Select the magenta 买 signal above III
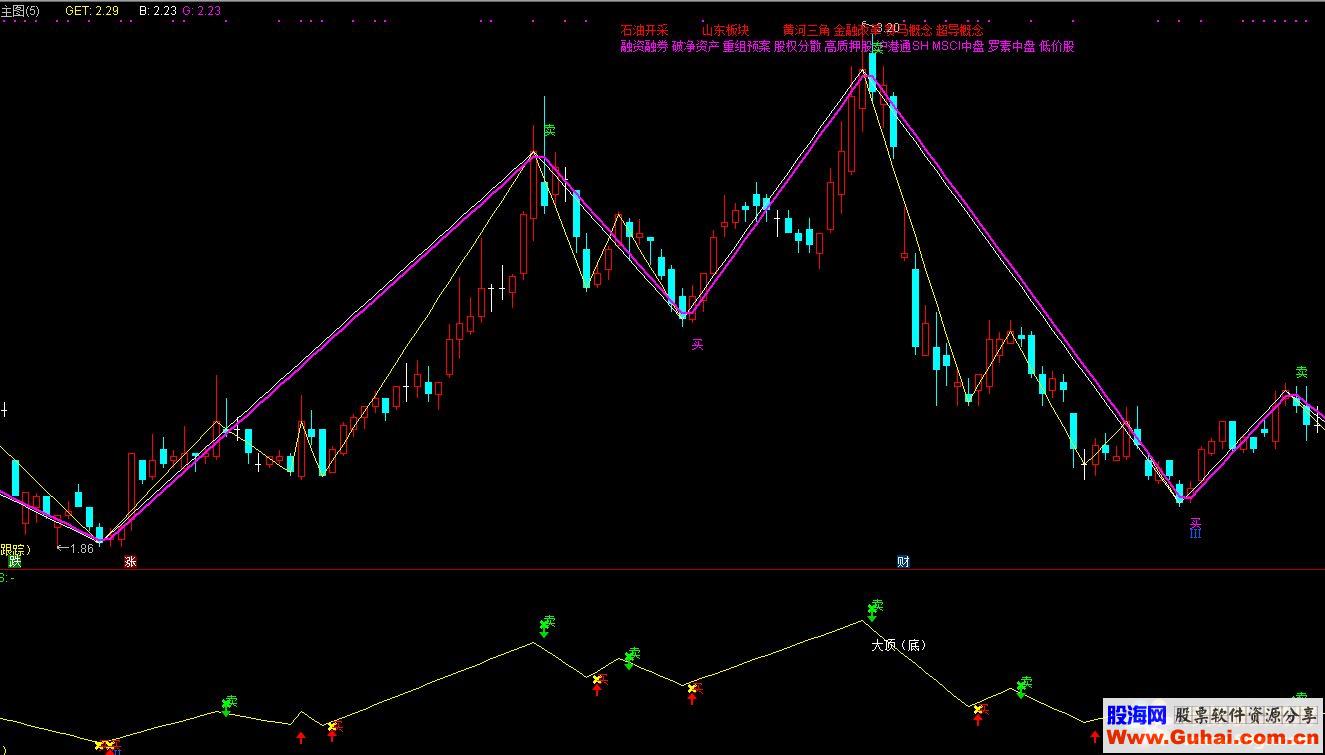The width and height of the screenshot is (1325, 755). [x=1195, y=522]
